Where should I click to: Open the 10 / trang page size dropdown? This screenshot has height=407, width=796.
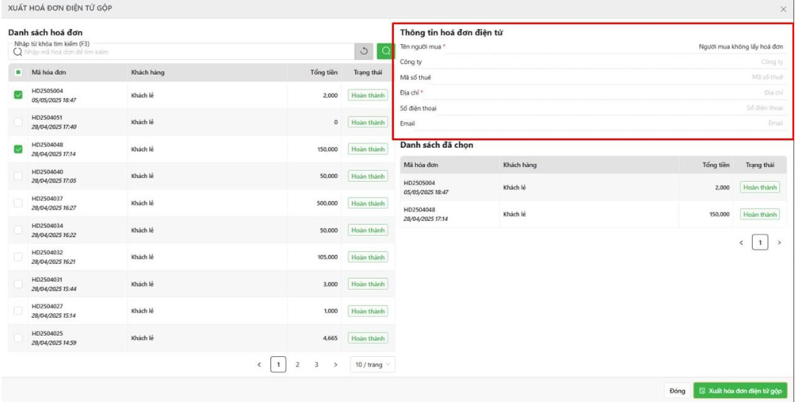tap(373, 364)
